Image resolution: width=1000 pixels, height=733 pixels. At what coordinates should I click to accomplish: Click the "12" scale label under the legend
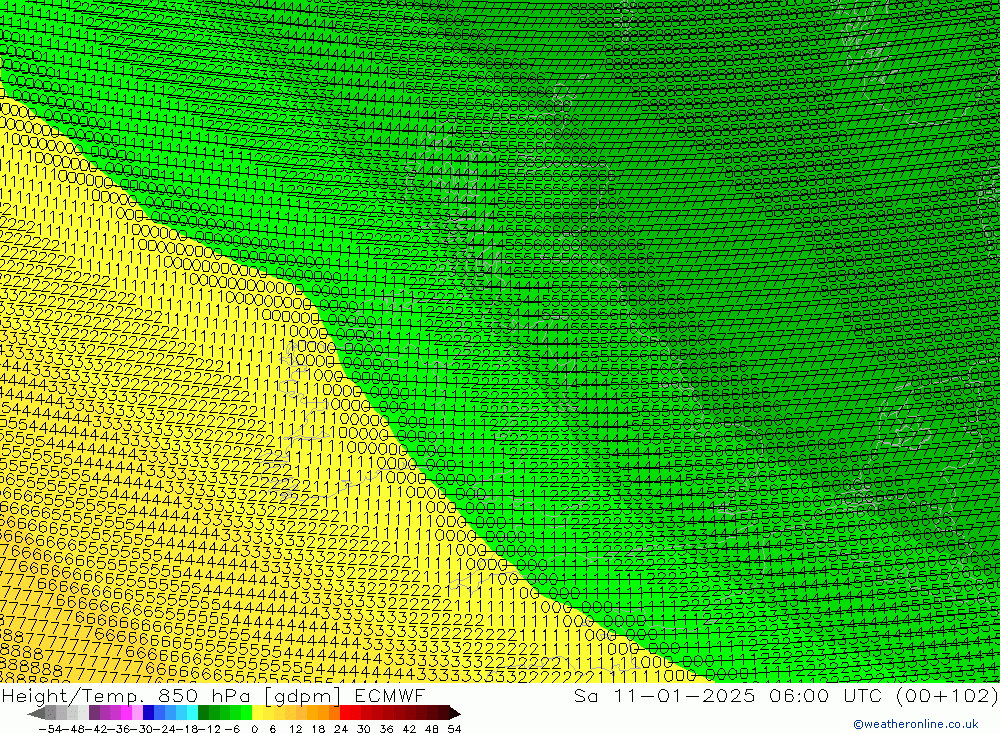click(x=296, y=729)
